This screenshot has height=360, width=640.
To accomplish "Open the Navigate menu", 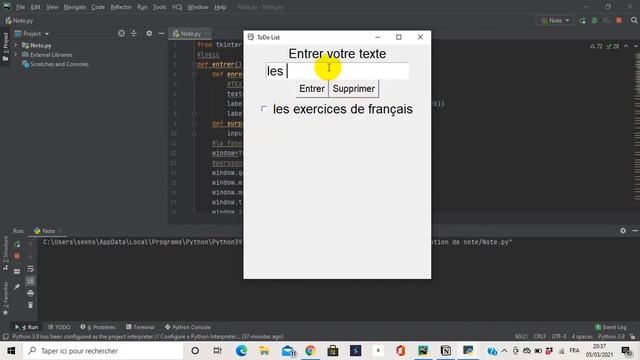I will [x=75, y=7].
